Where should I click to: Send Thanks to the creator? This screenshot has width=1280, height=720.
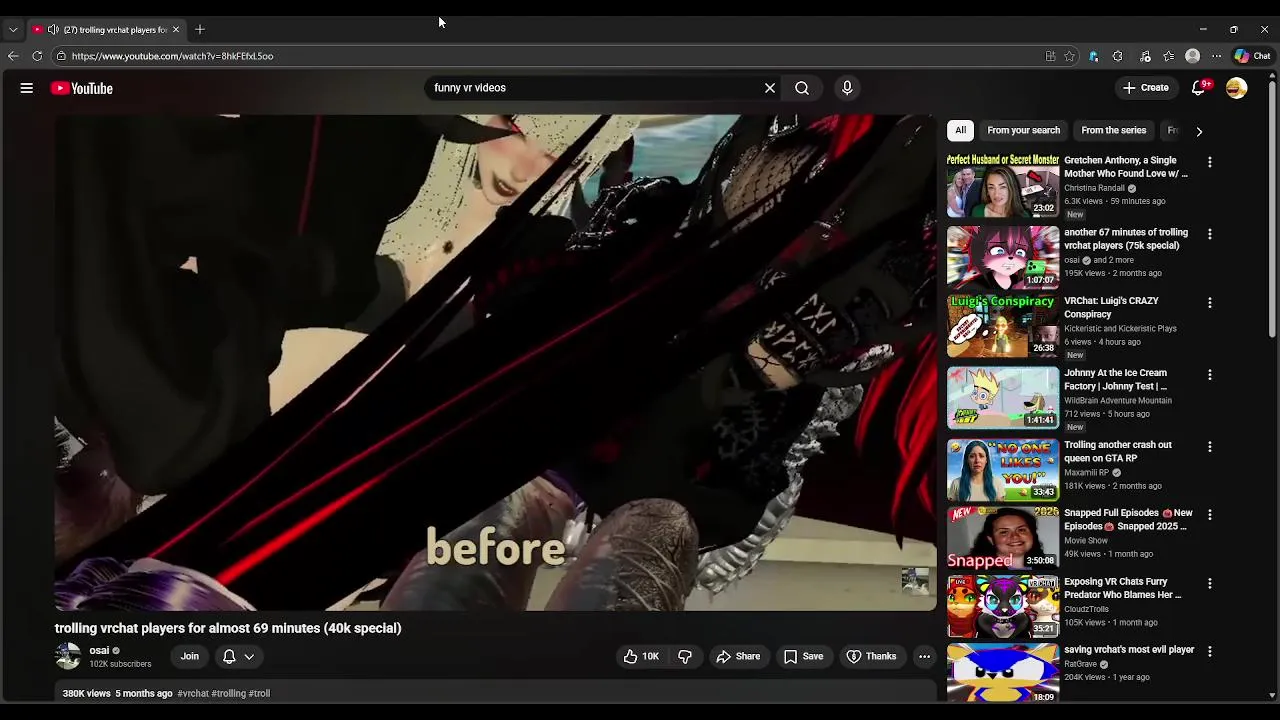tap(871, 656)
